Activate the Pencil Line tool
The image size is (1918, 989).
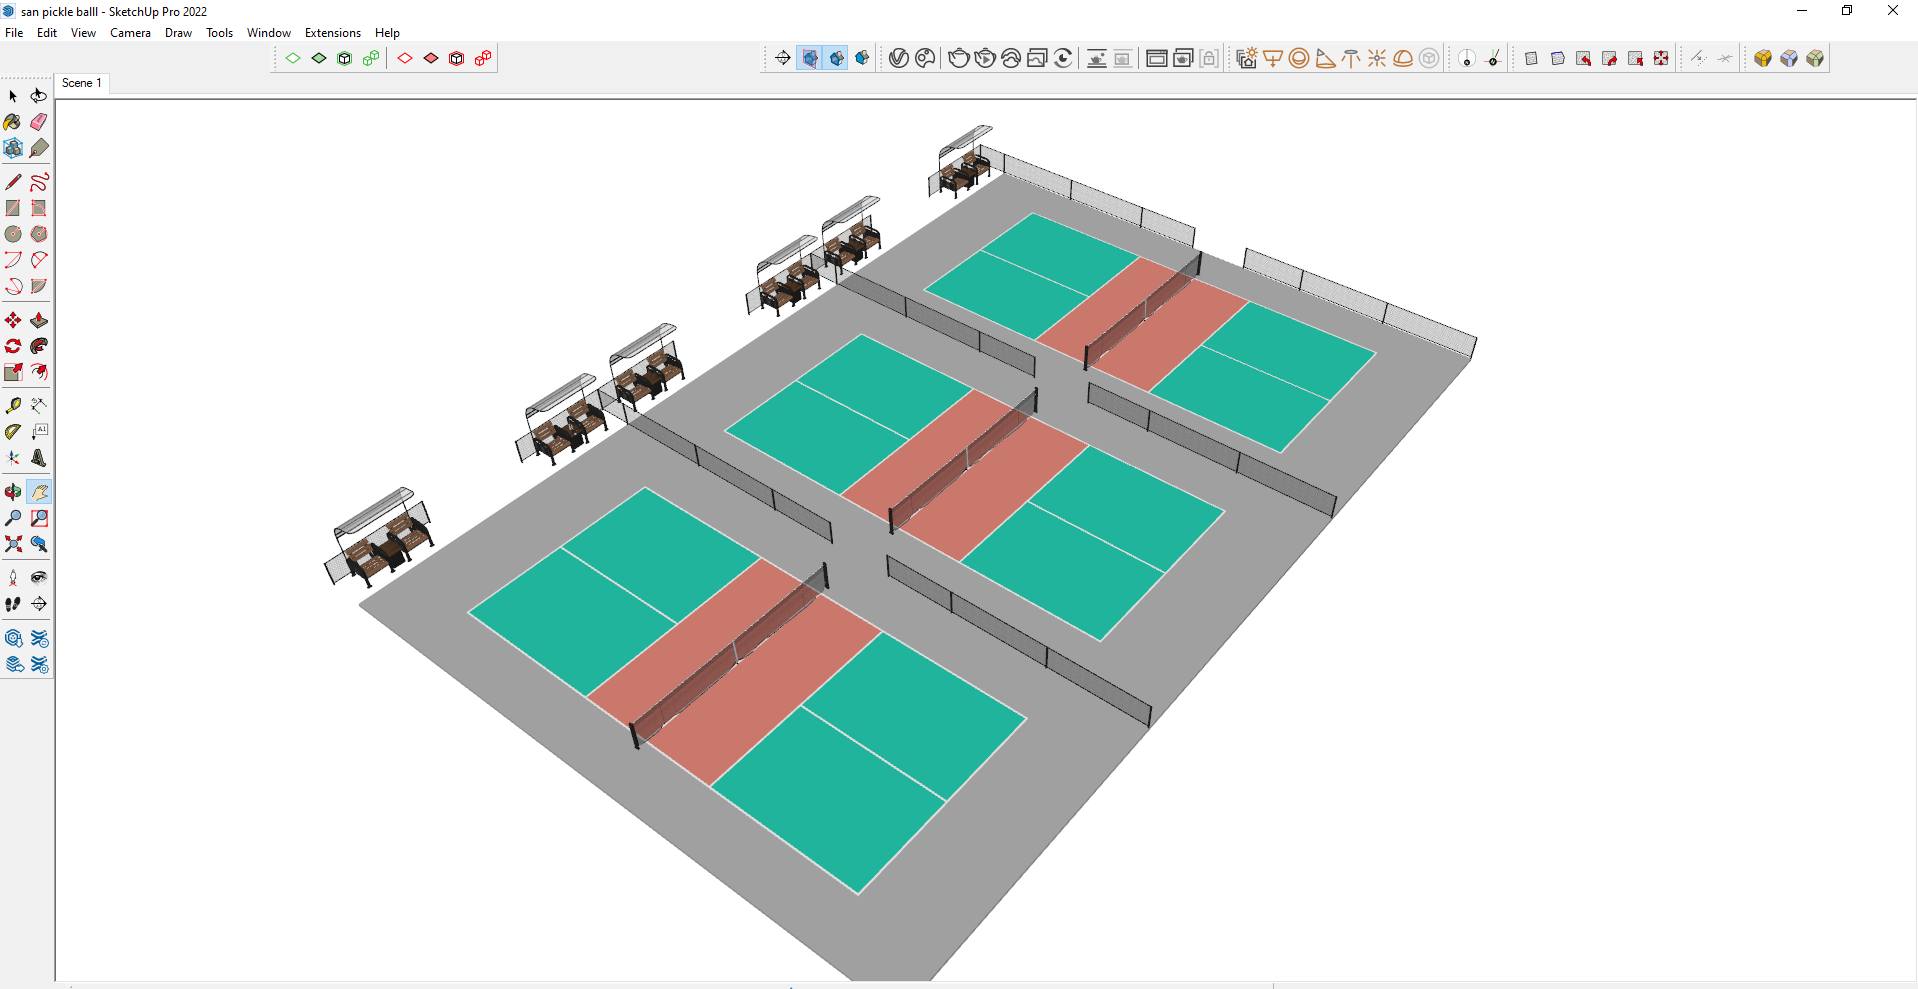tap(13, 182)
